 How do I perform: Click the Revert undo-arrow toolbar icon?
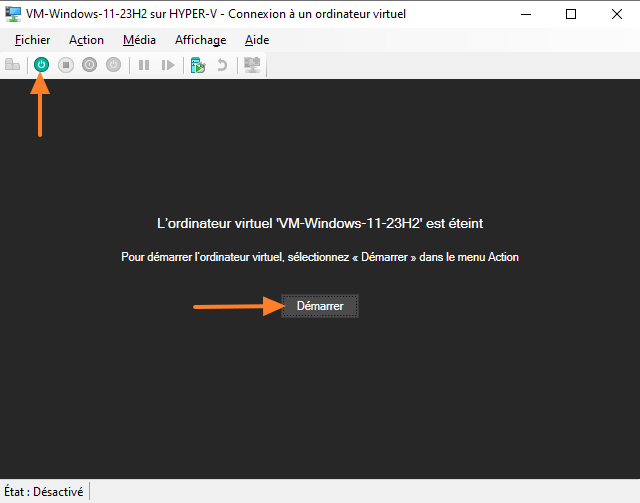click(222, 65)
